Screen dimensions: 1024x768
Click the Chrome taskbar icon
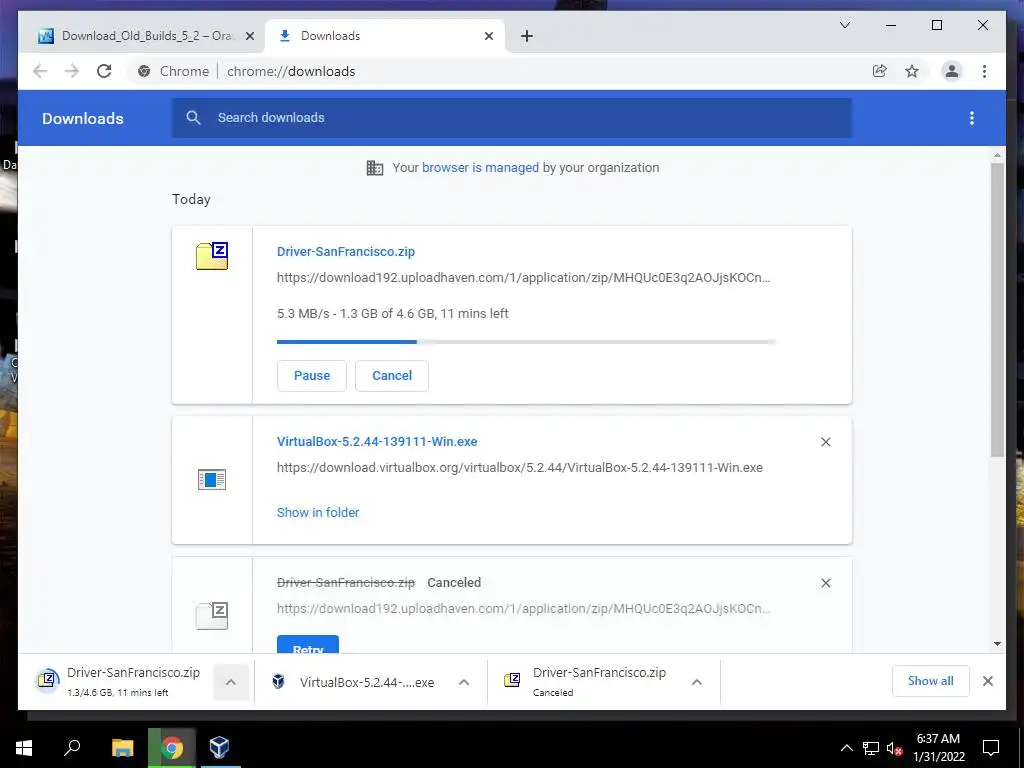pyautogui.click(x=172, y=748)
